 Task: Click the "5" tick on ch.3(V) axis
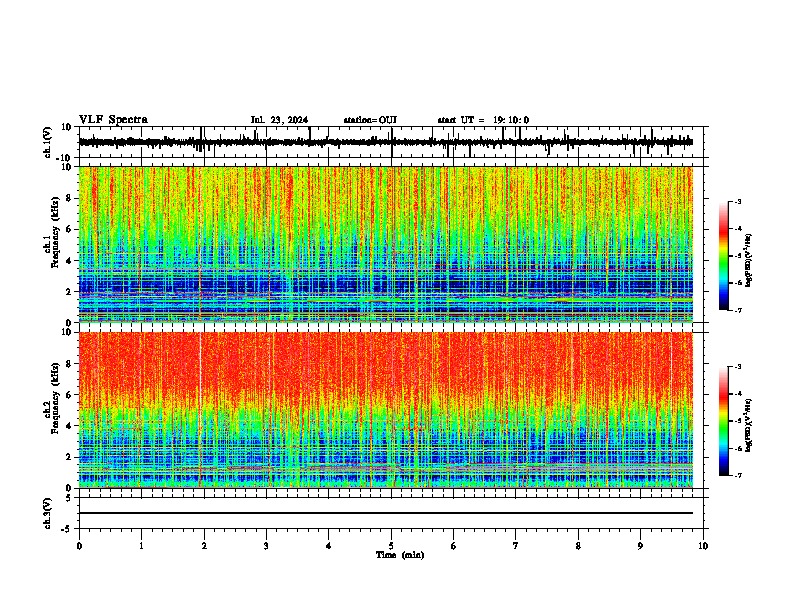[x=70, y=497]
